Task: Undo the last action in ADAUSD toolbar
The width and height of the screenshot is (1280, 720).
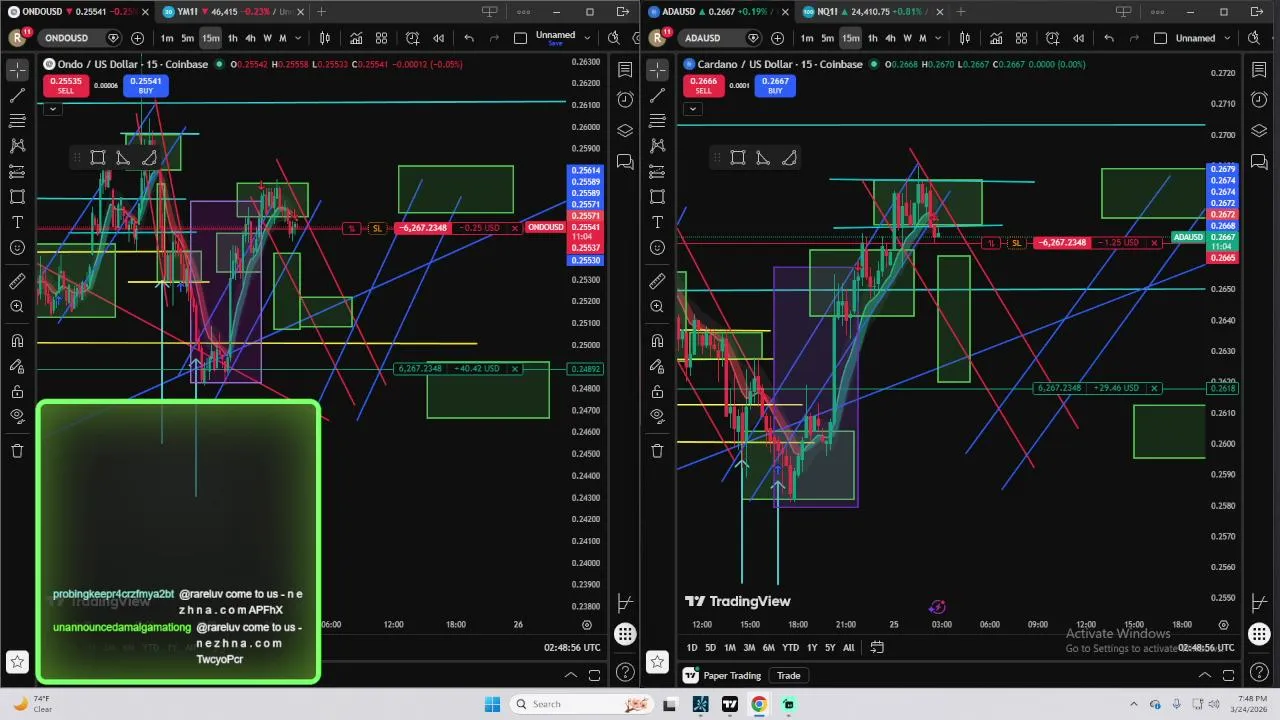Action: pos(1109,38)
